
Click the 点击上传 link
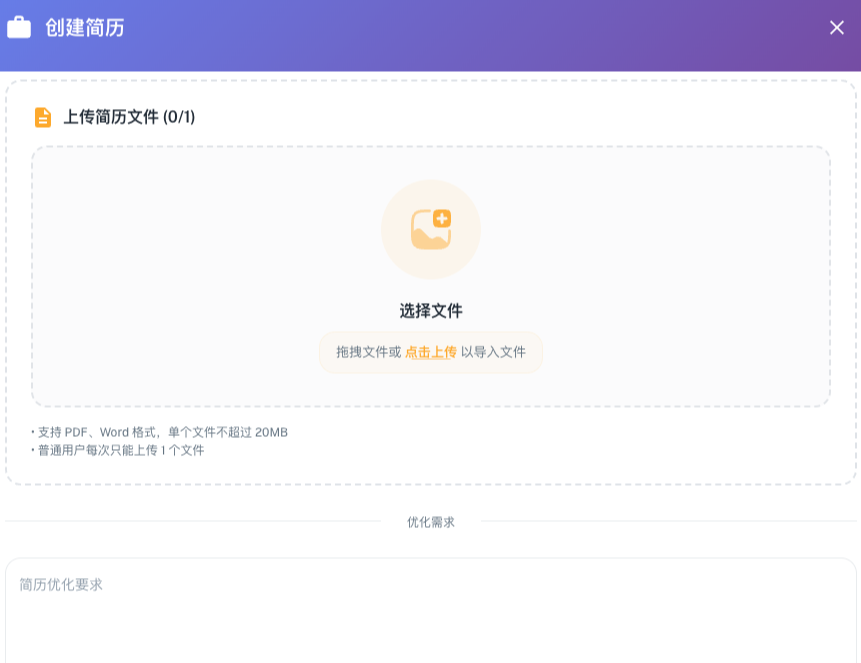(x=430, y=352)
